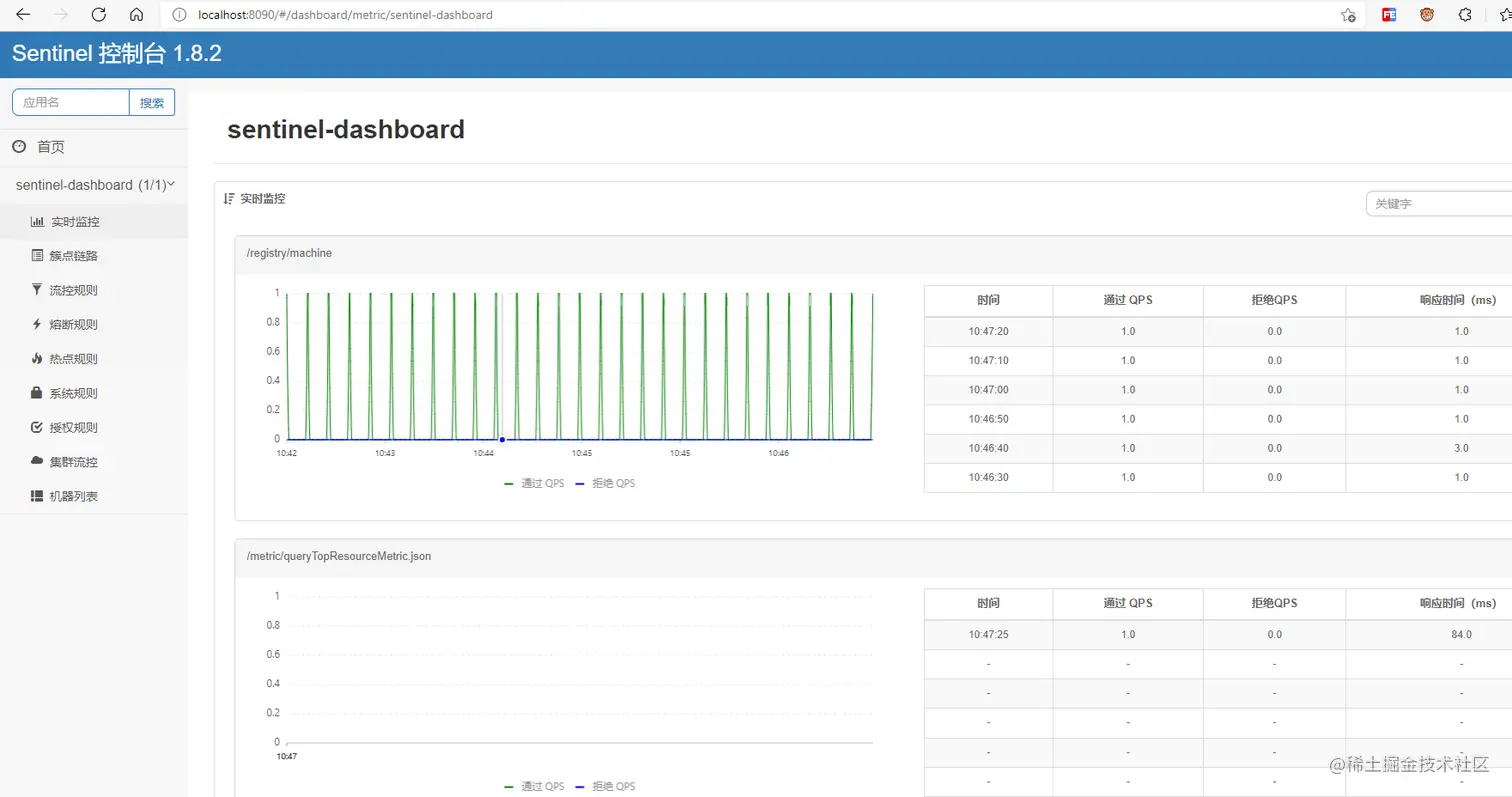
Task: Click the lightning icon for 熔断规则
Action: [37, 324]
